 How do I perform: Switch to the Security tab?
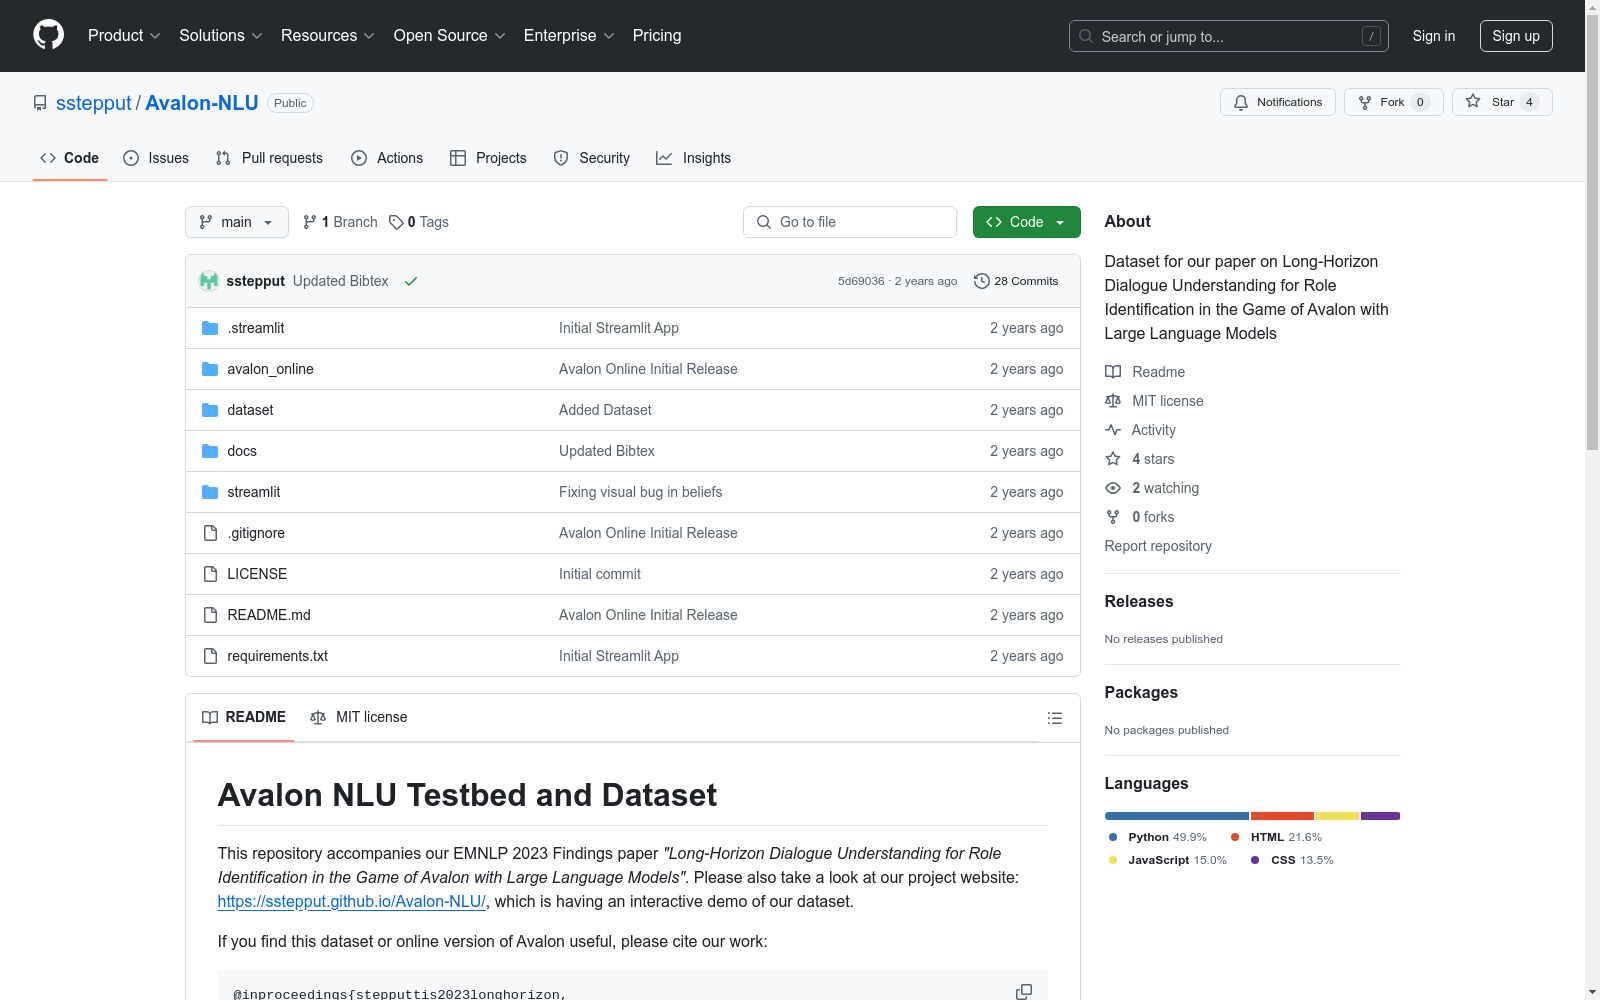click(x=592, y=158)
